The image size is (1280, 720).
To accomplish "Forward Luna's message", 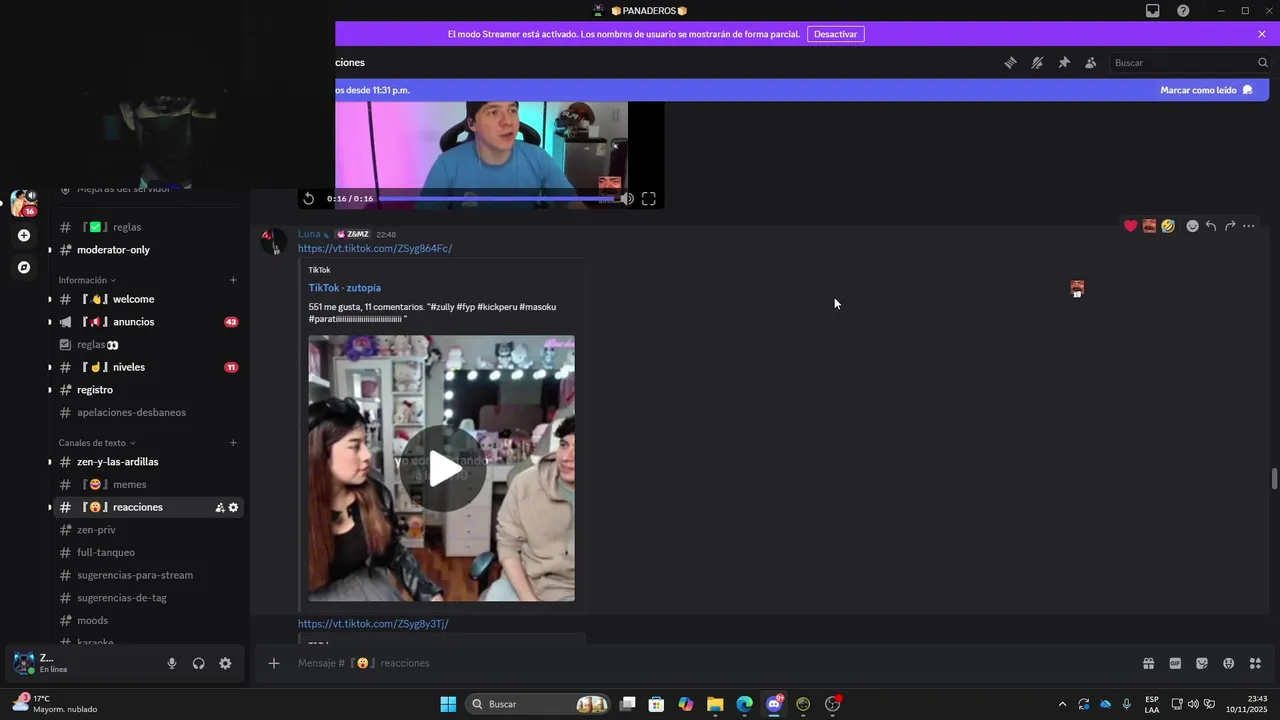I will click(1230, 226).
